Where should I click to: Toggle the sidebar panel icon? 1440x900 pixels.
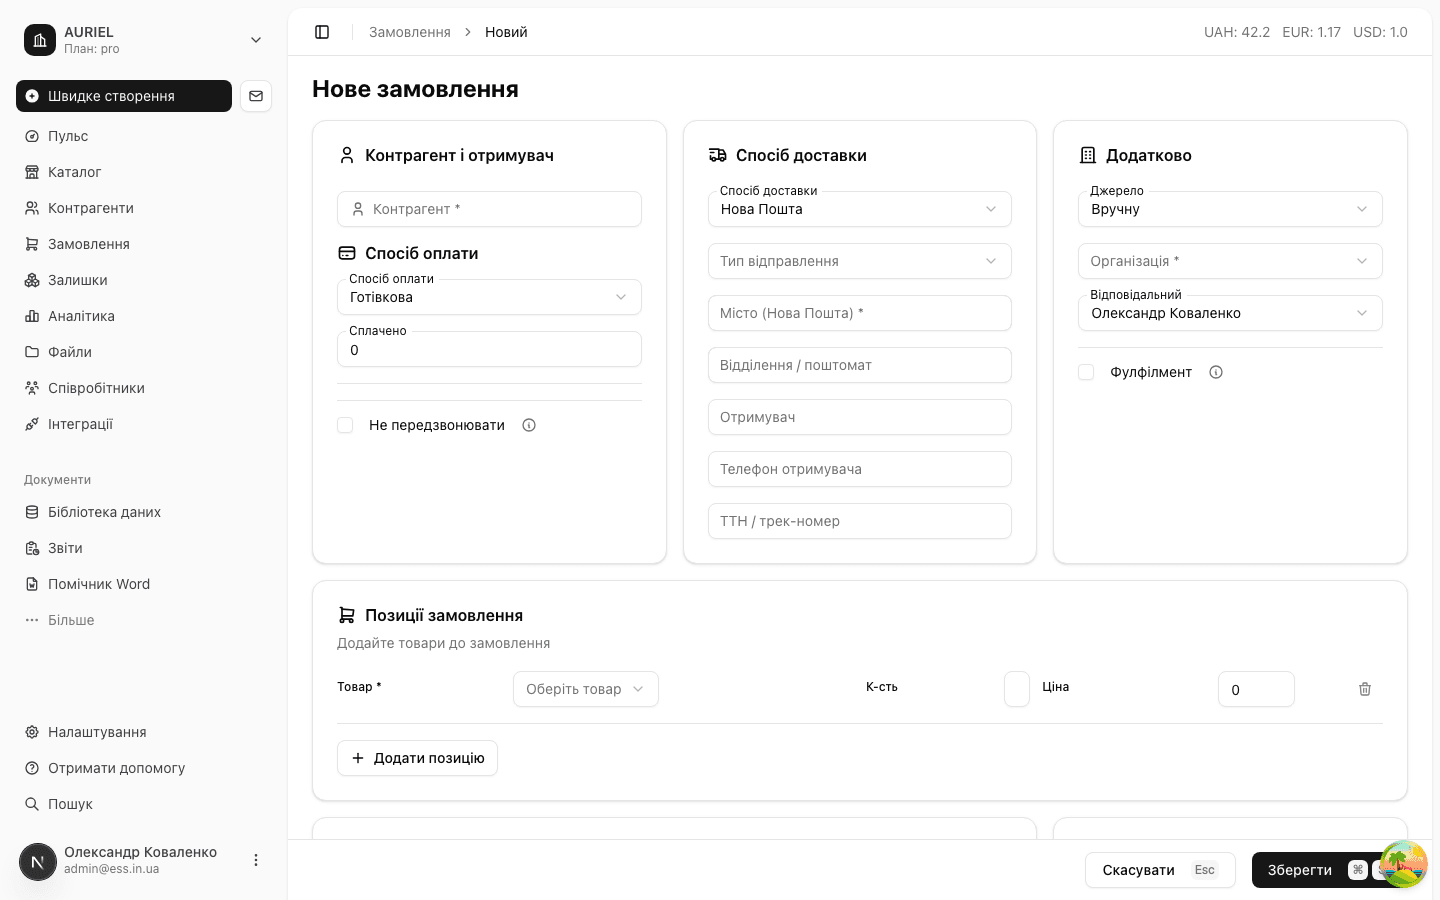coord(322,32)
